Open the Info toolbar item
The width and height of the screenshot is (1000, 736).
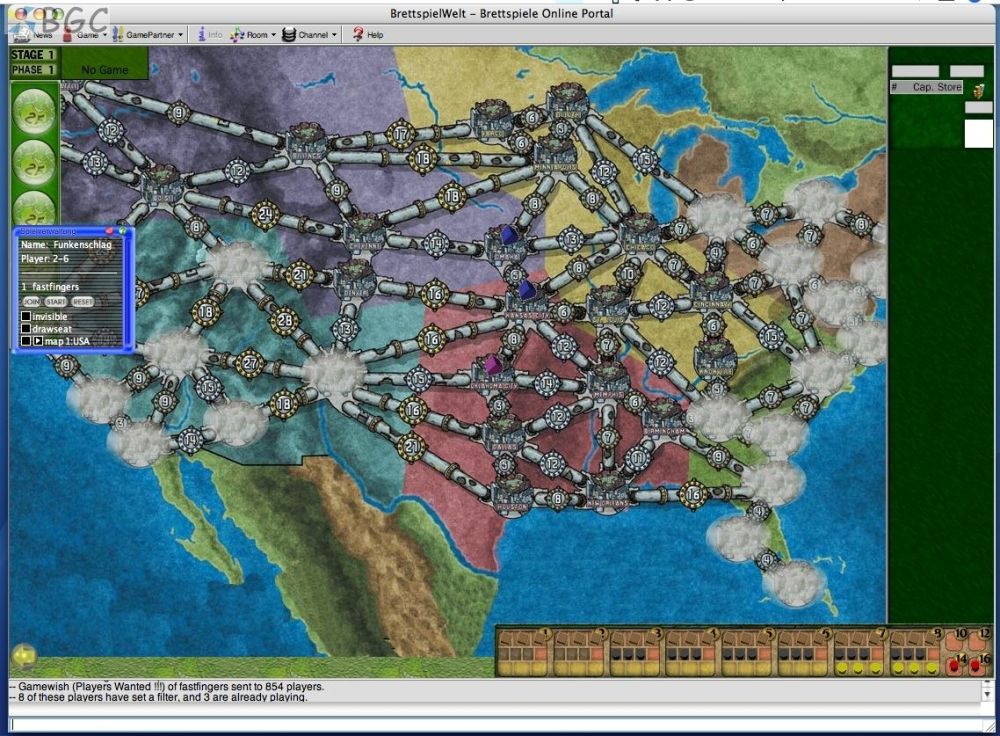pyautogui.click(x=209, y=34)
